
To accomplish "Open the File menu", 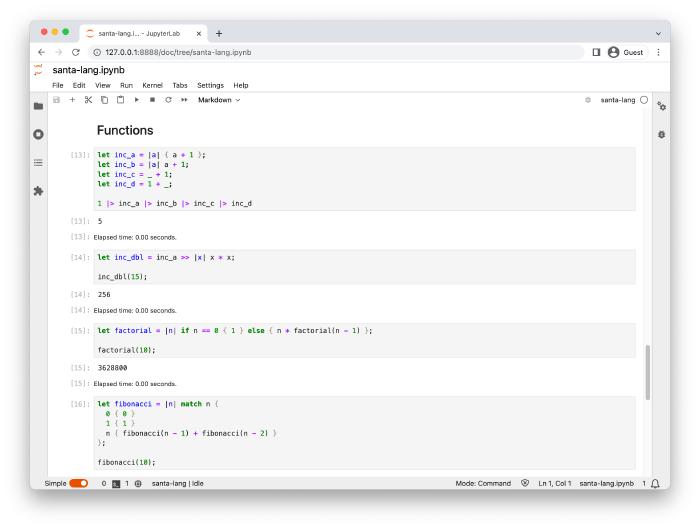I will coord(58,85).
